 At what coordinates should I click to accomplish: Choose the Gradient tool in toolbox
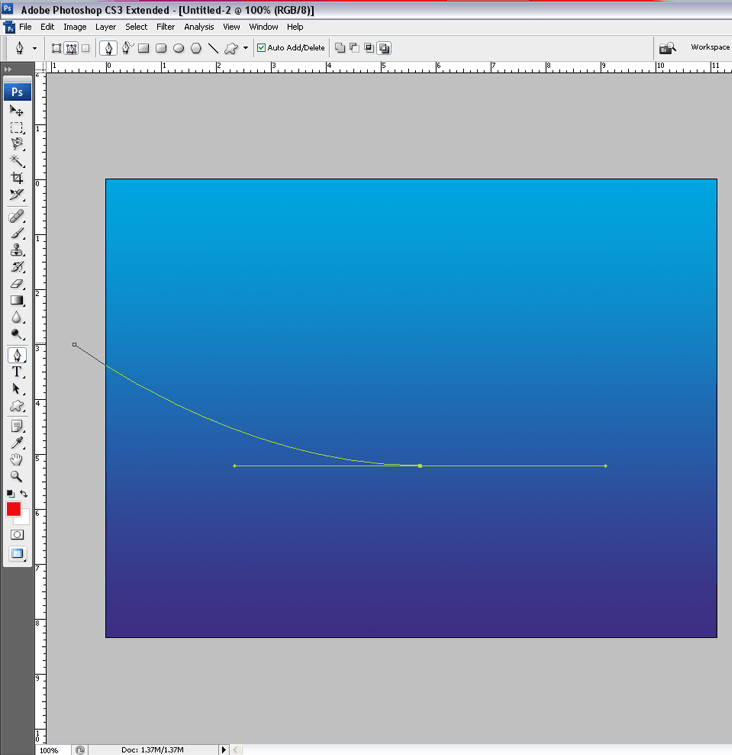(x=17, y=300)
